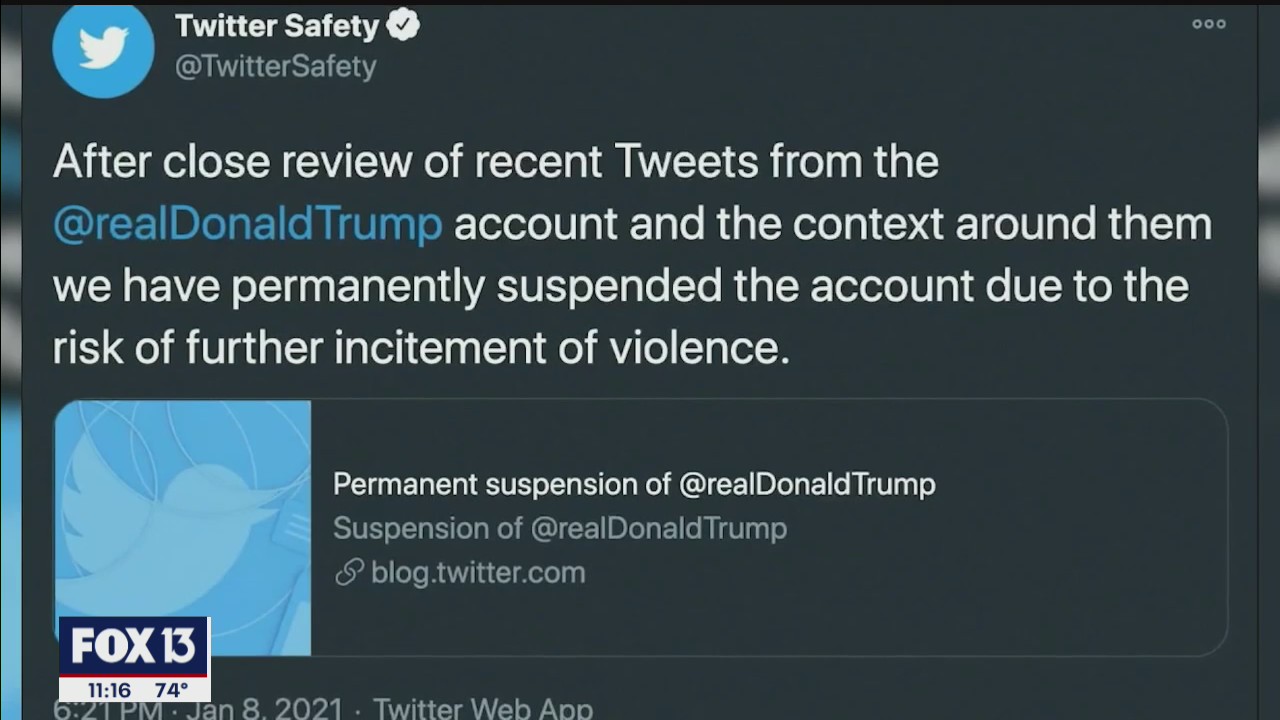Screen dimensions: 1280x720
Task: Click the 11:16 clock in the FOX 13 bug
Action: click(110, 690)
